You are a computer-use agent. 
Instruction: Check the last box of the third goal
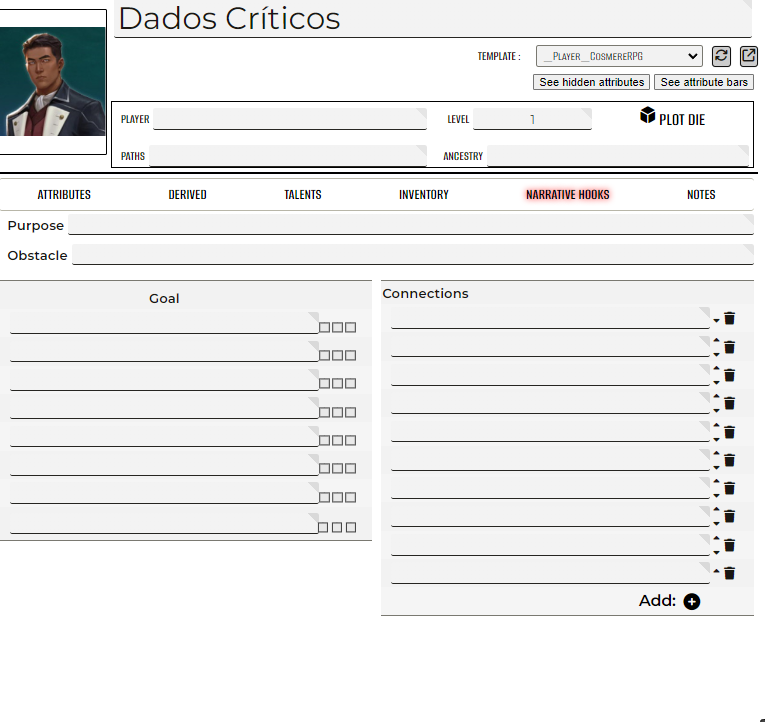[350, 383]
